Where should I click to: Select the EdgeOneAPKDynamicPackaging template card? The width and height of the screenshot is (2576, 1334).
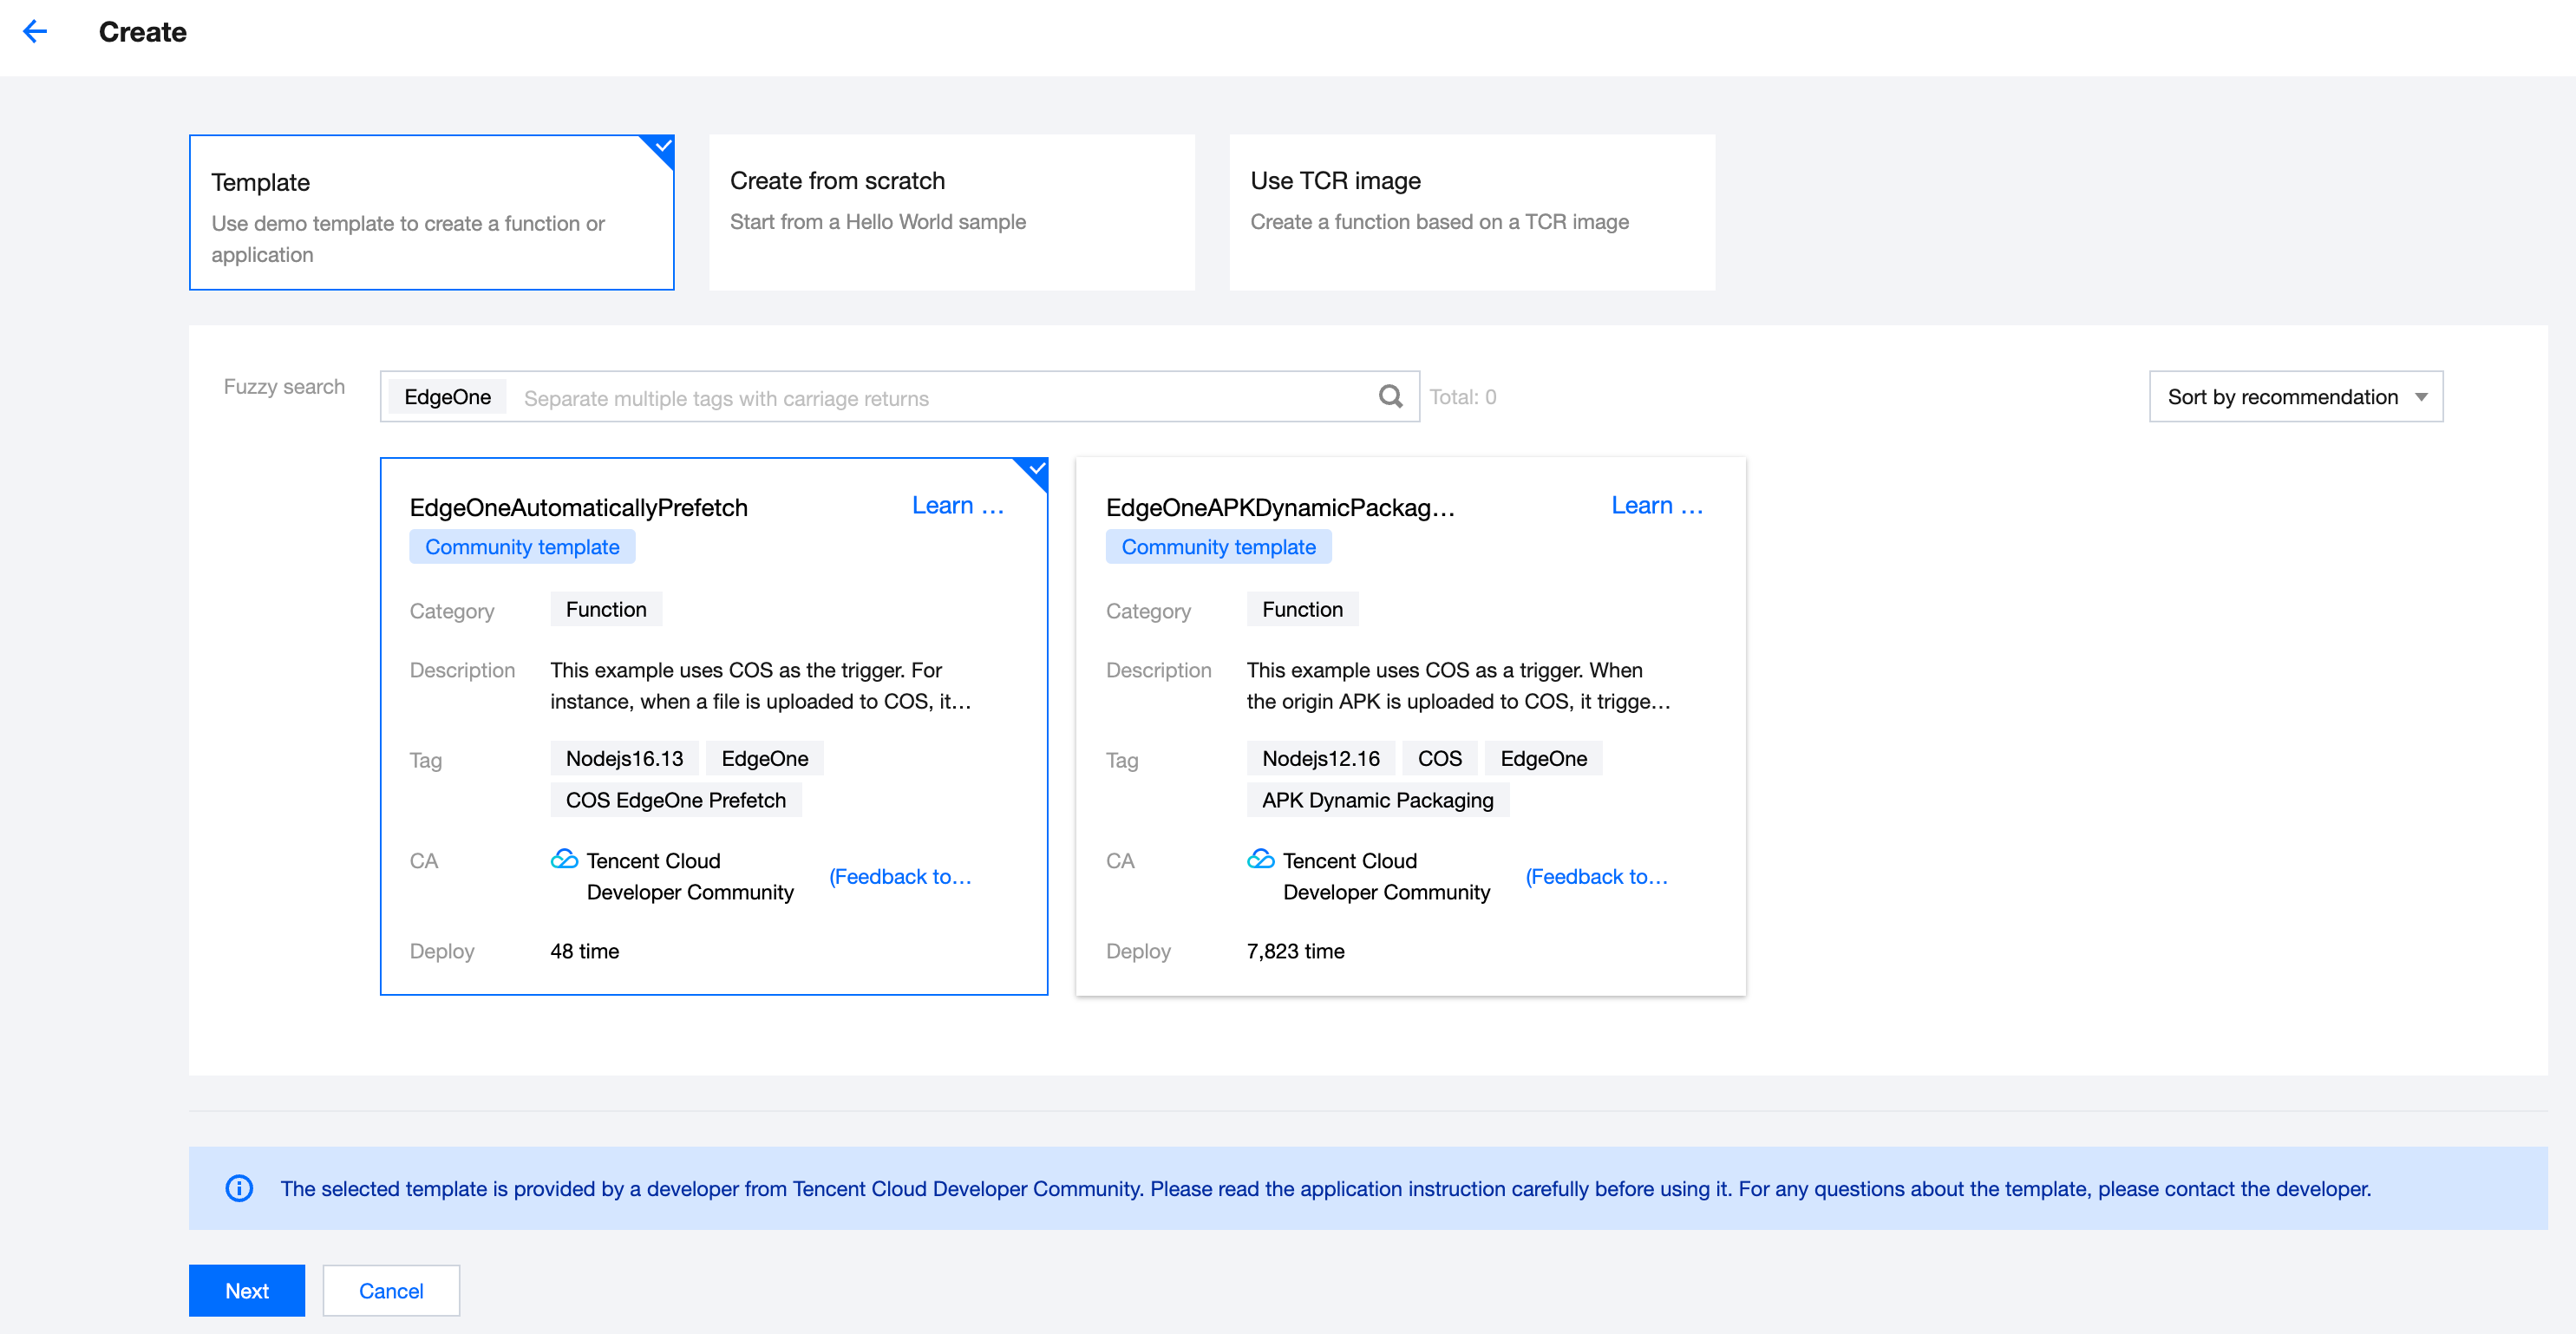point(1410,725)
